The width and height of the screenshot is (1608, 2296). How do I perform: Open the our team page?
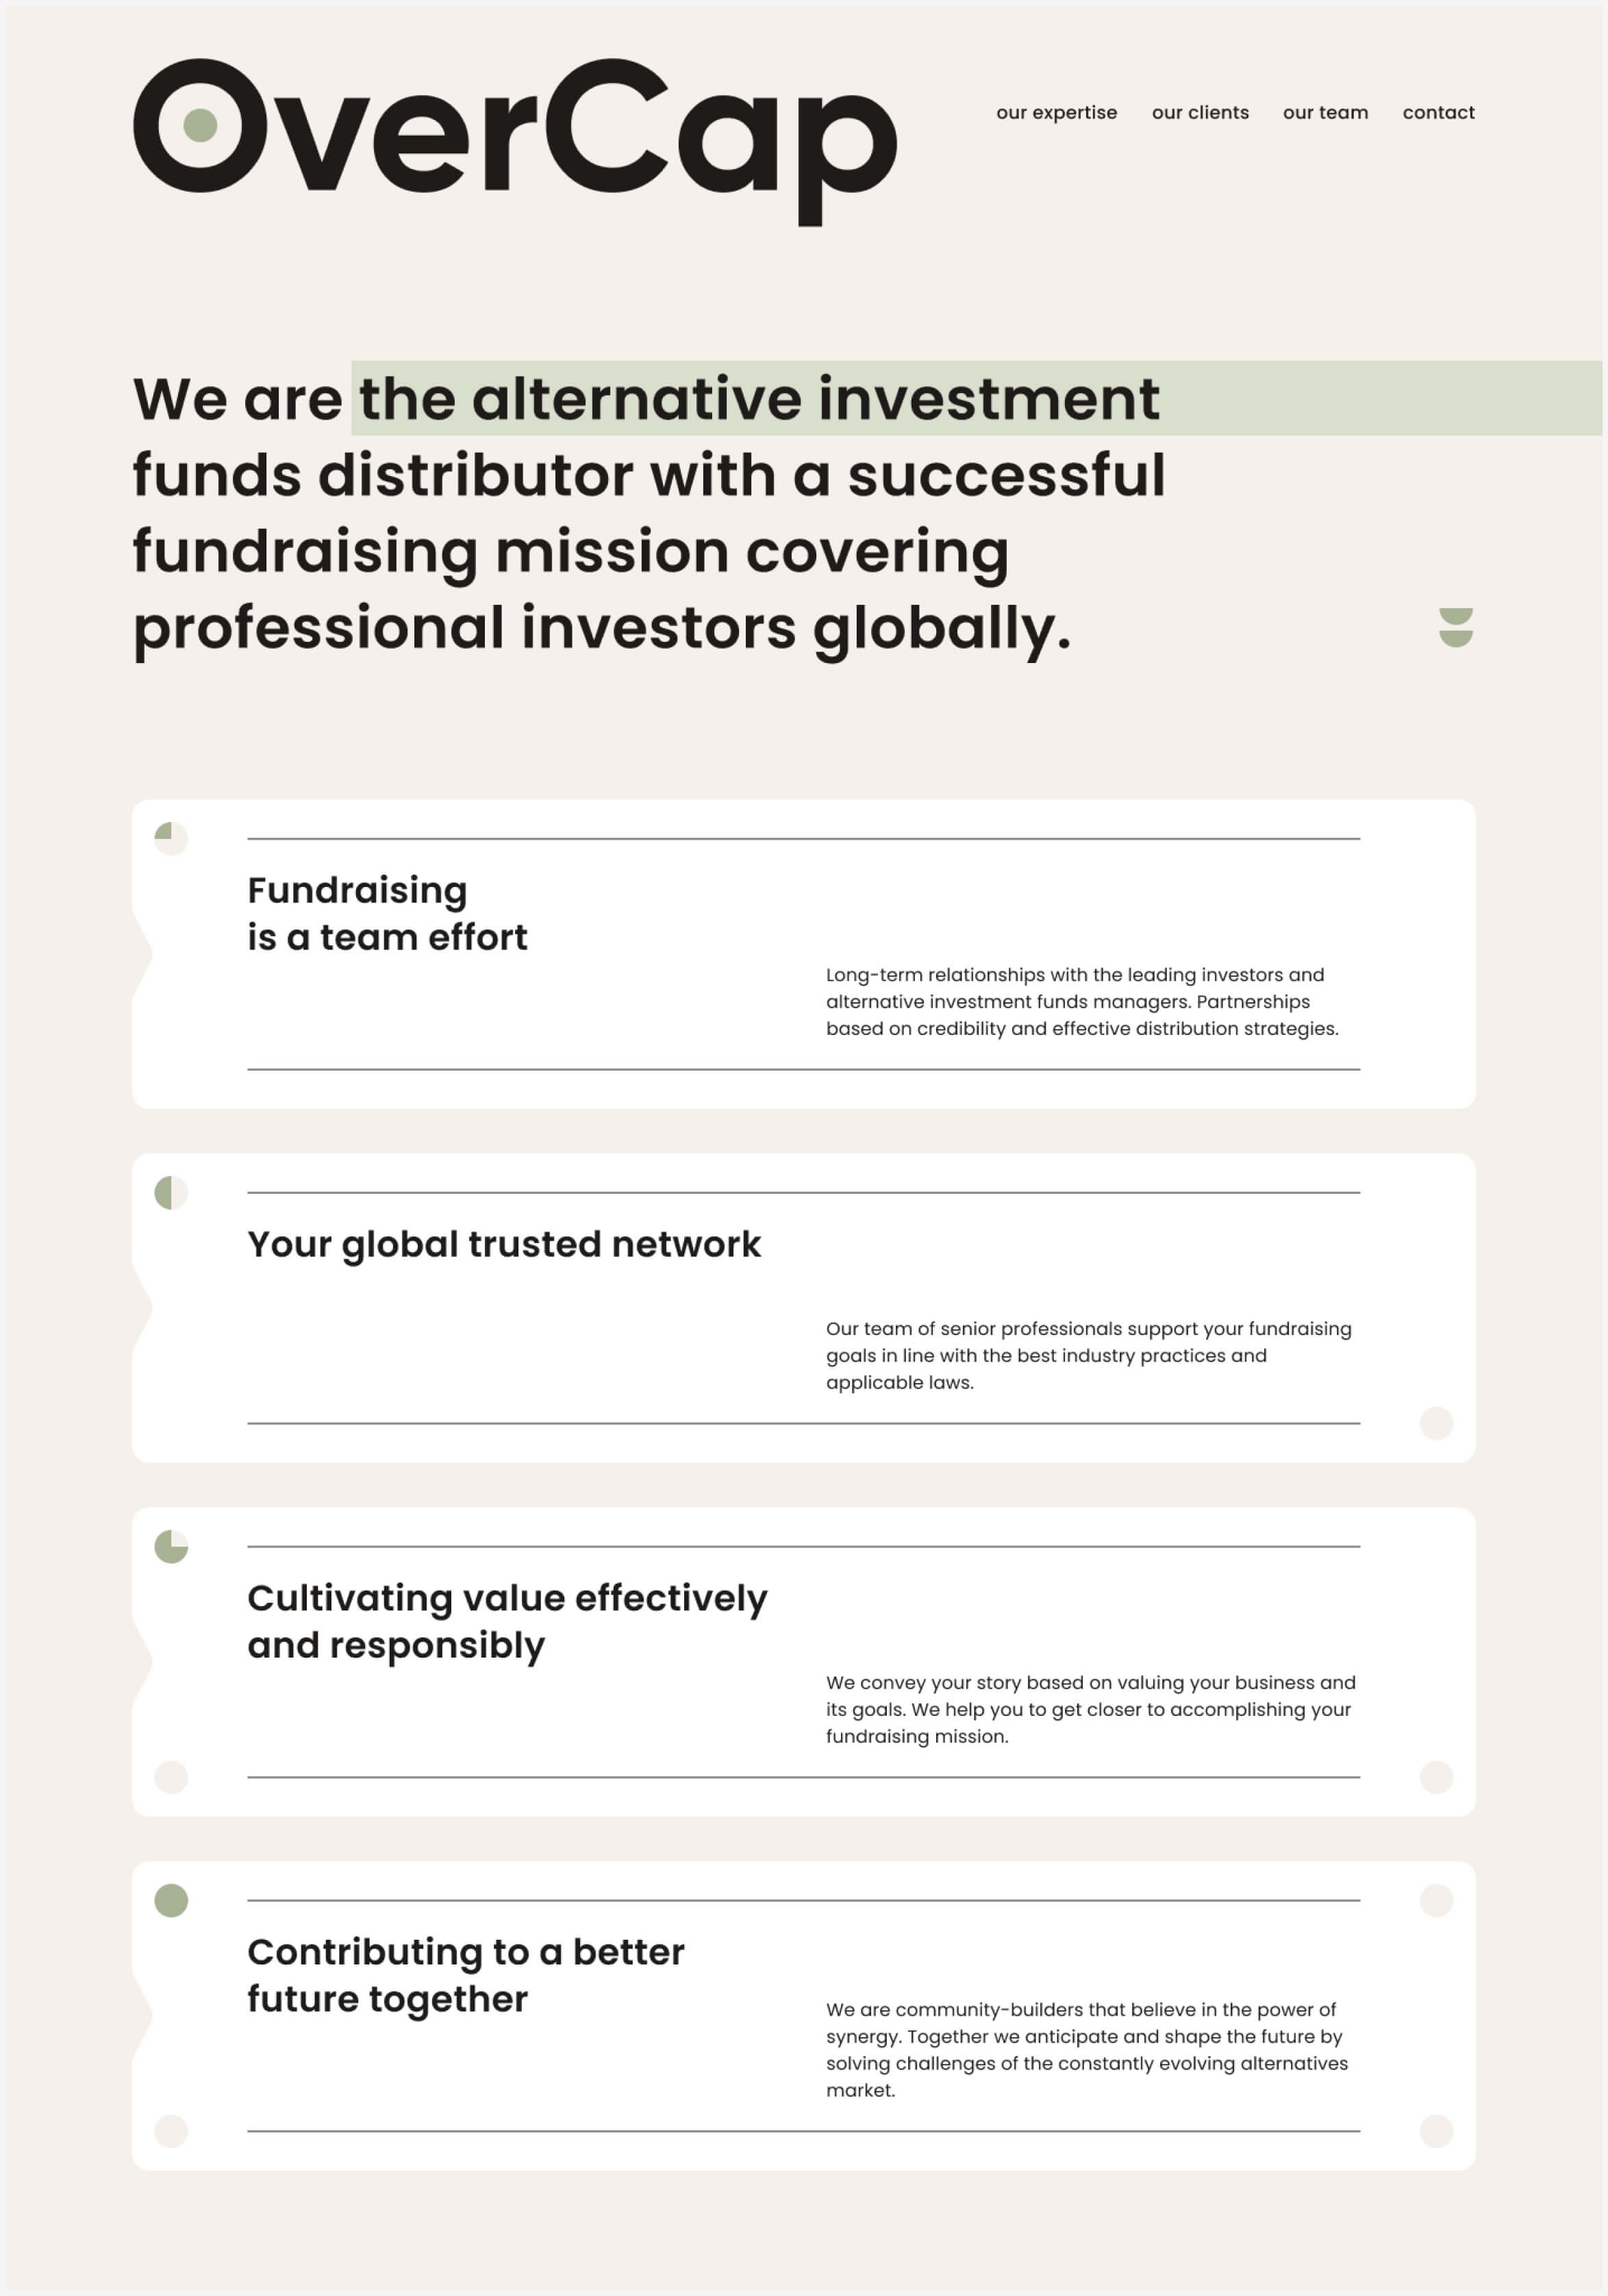click(x=1325, y=113)
